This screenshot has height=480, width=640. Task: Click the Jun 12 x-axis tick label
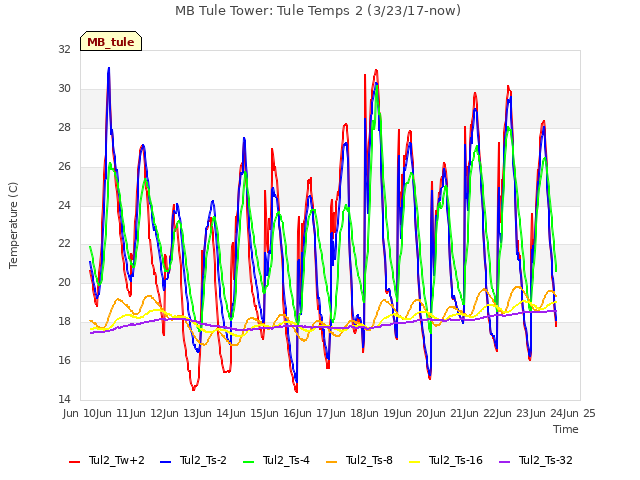pos(147,413)
